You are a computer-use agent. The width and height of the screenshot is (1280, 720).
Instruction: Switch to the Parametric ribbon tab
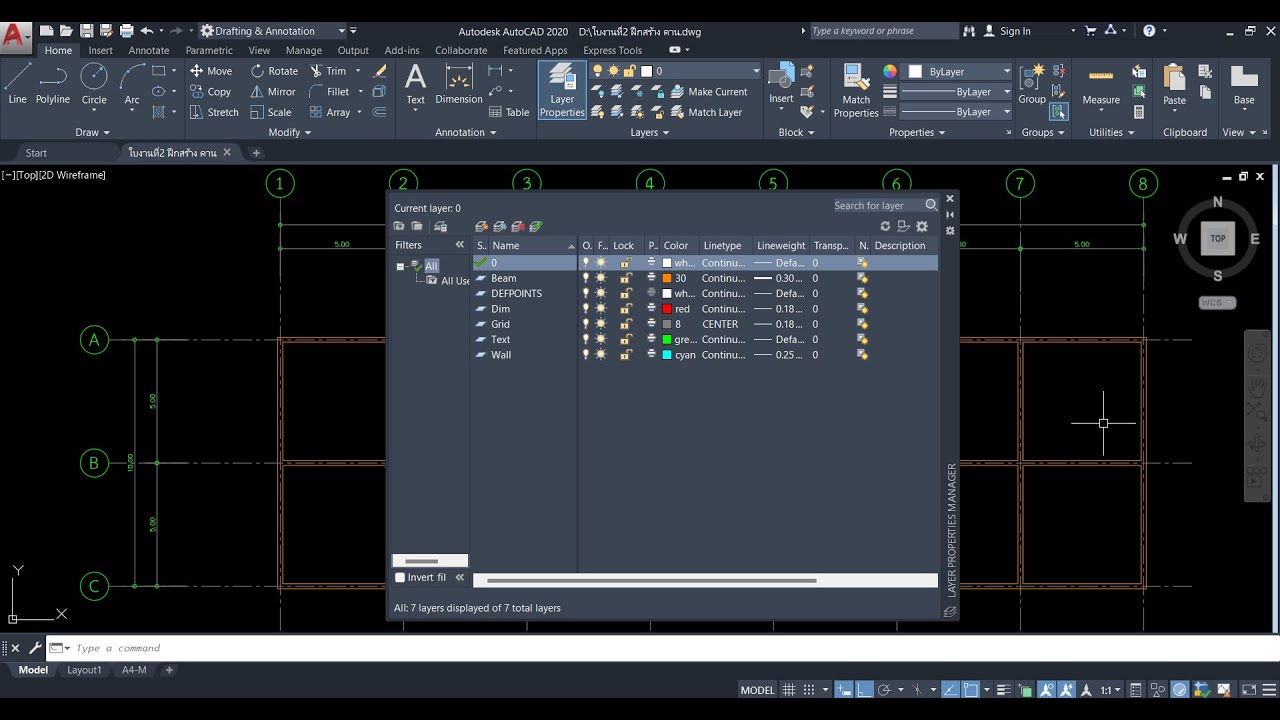[209, 50]
